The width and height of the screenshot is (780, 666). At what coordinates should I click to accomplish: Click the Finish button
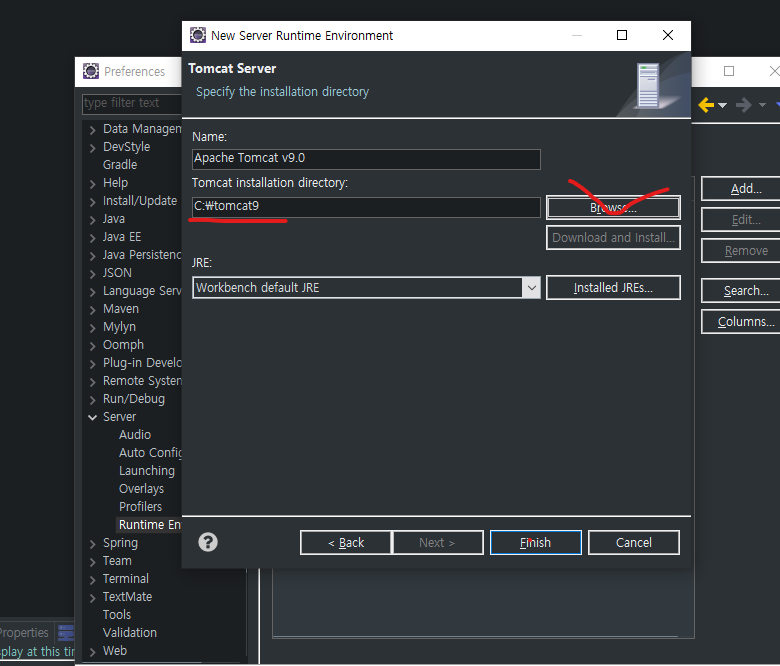coord(536,543)
